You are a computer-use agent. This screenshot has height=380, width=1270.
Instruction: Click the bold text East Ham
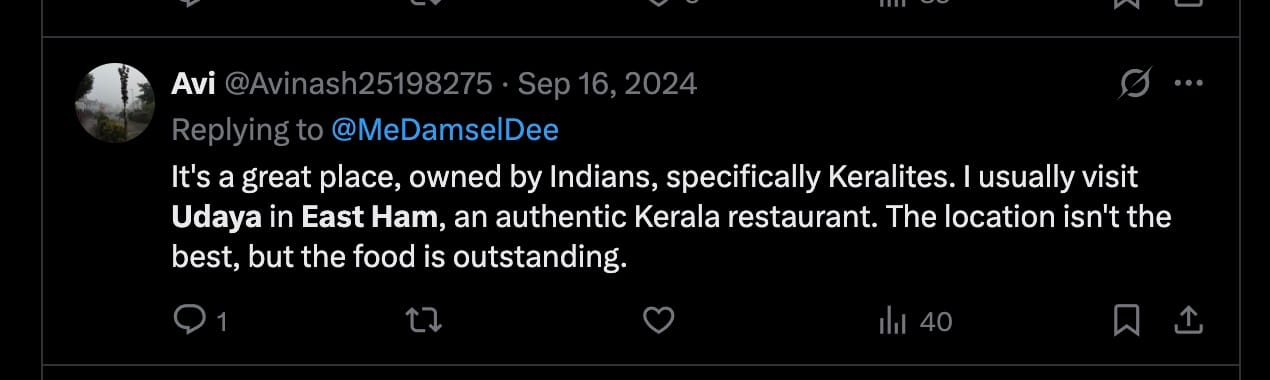pos(370,217)
